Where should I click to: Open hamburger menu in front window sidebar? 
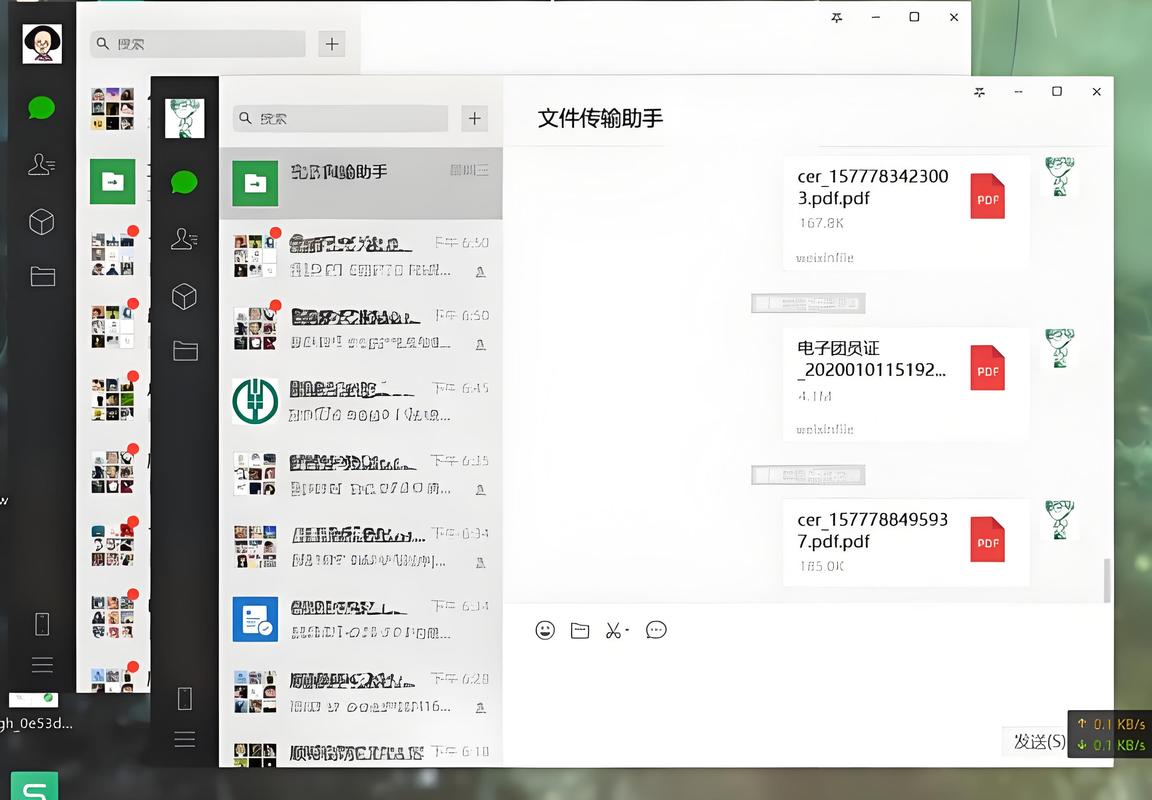[x=184, y=739]
